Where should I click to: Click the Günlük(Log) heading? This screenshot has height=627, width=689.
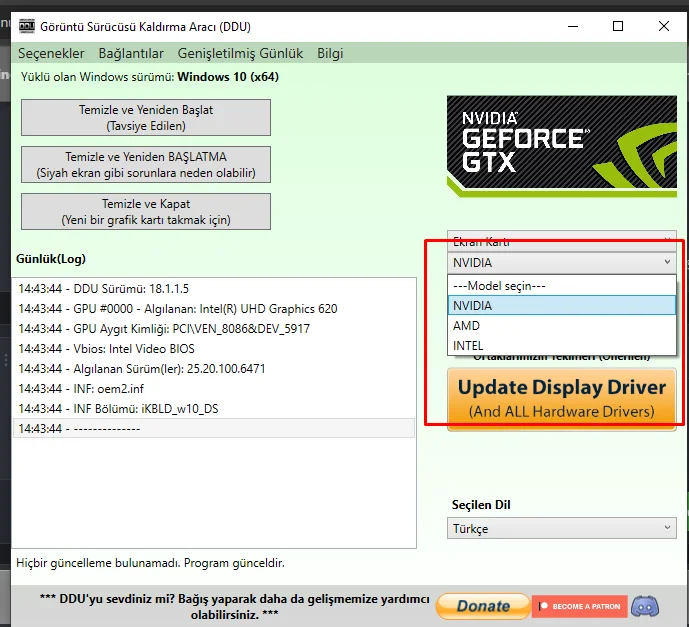click(x=51, y=259)
